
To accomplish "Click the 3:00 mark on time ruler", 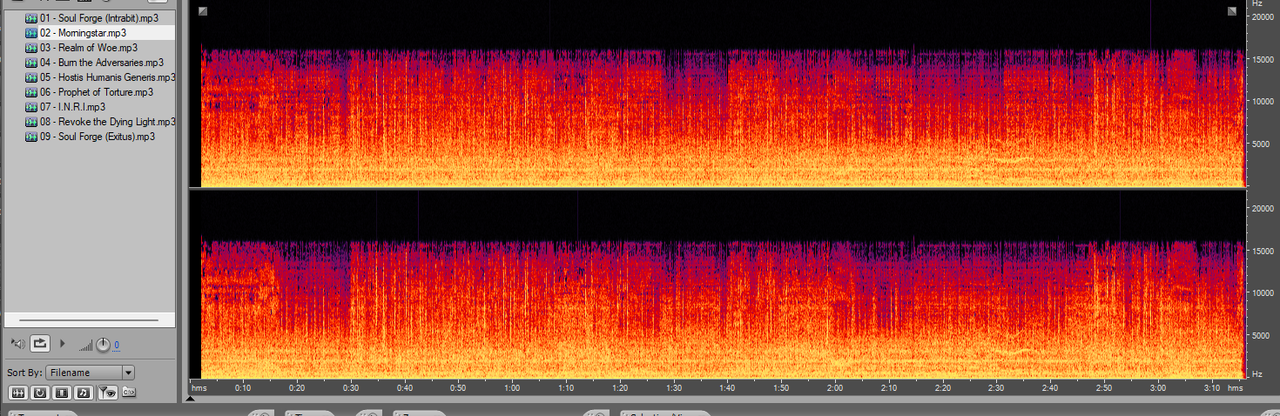I will coord(1158,388).
